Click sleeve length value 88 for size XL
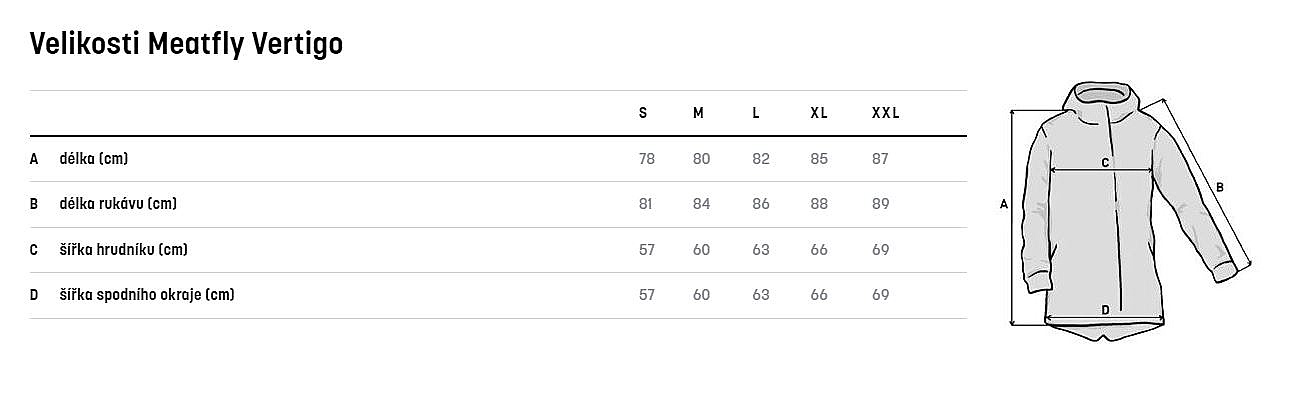The image size is (1309, 401). (819, 204)
